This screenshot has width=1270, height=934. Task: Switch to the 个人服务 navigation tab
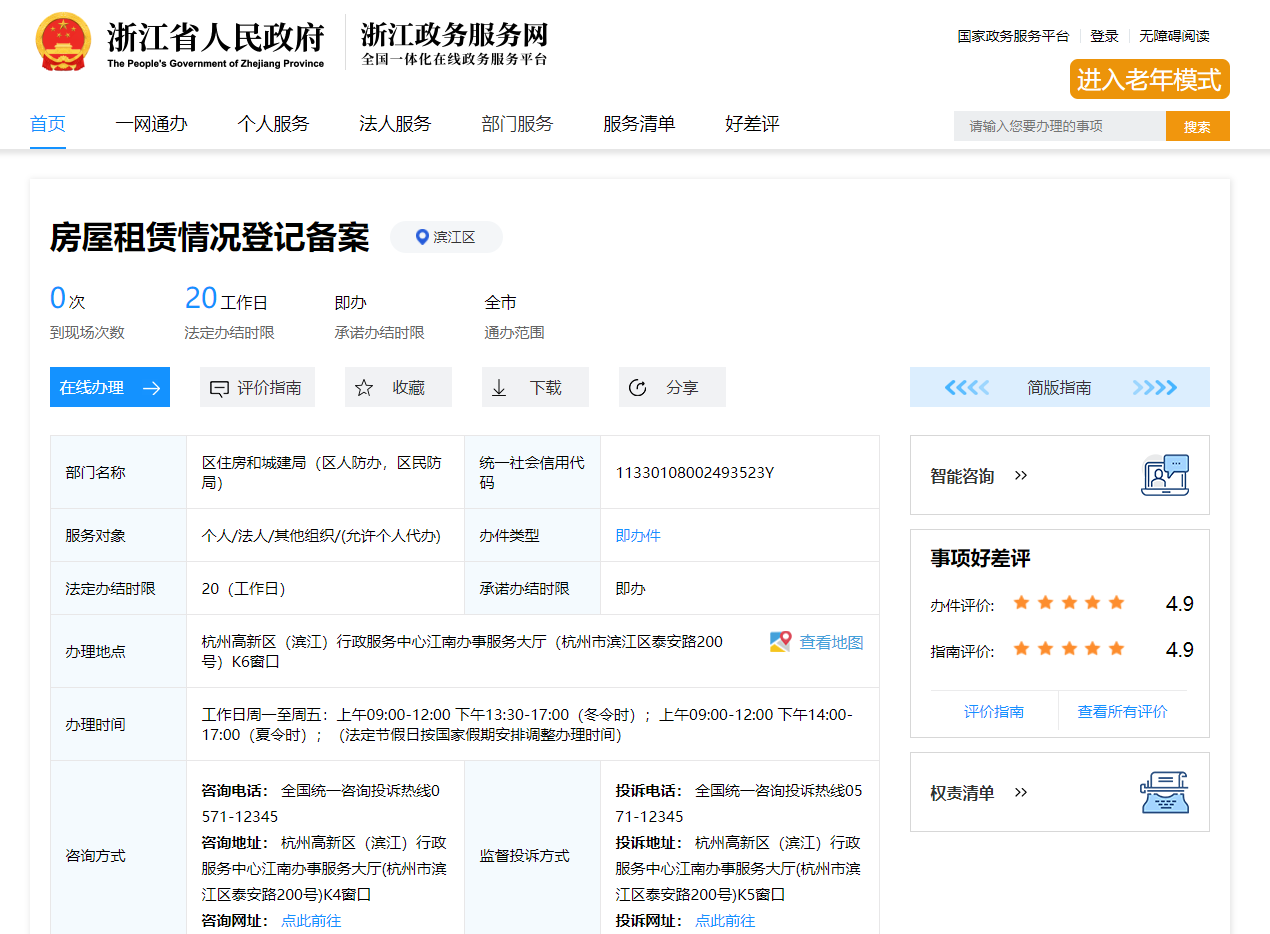coord(273,124)
